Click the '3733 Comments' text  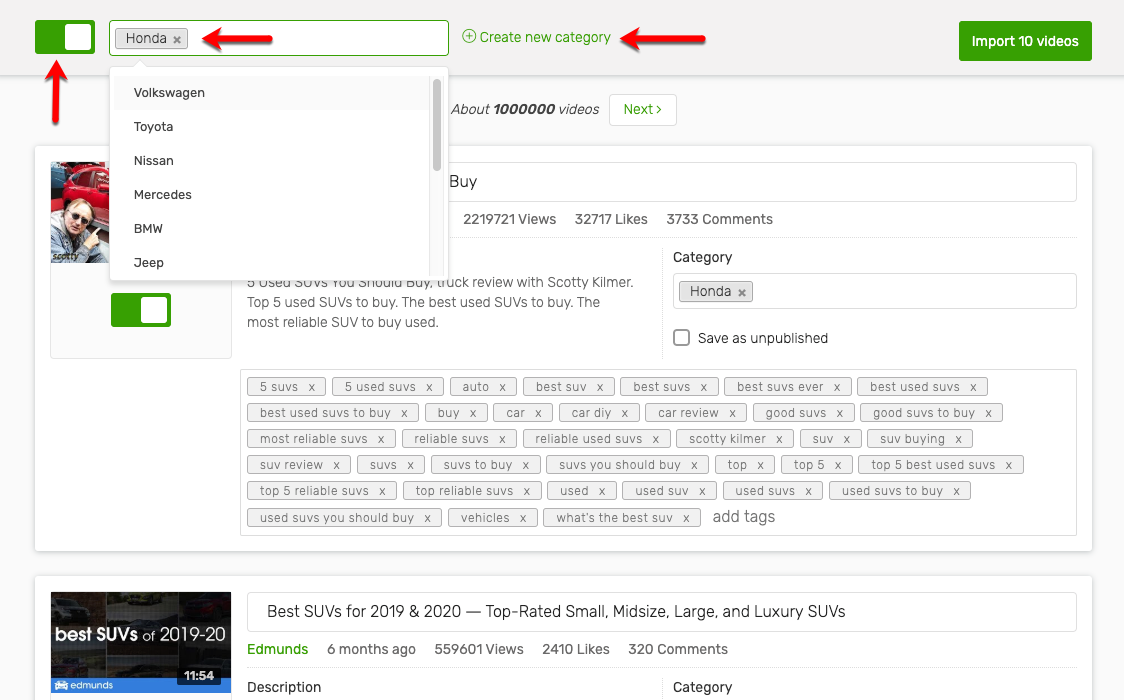[720, 219]
